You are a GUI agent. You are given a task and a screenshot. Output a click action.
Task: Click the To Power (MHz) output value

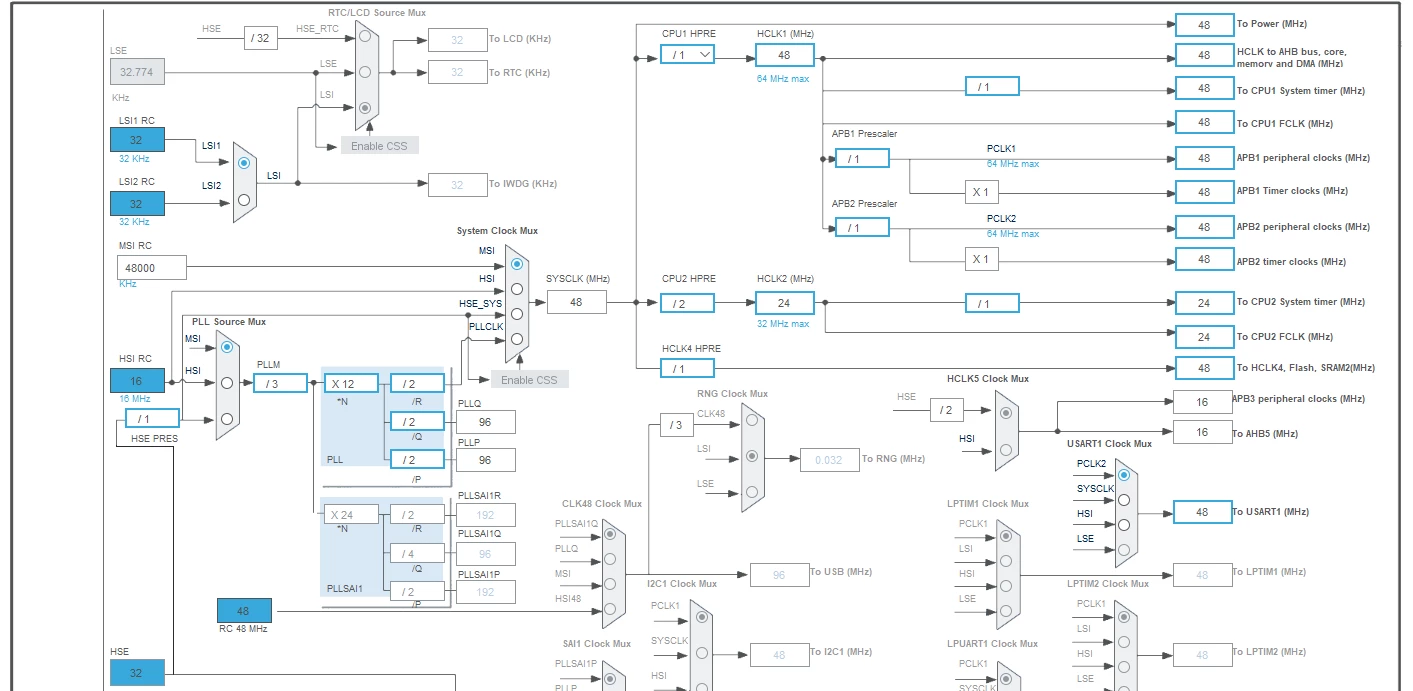point(1204,24)
